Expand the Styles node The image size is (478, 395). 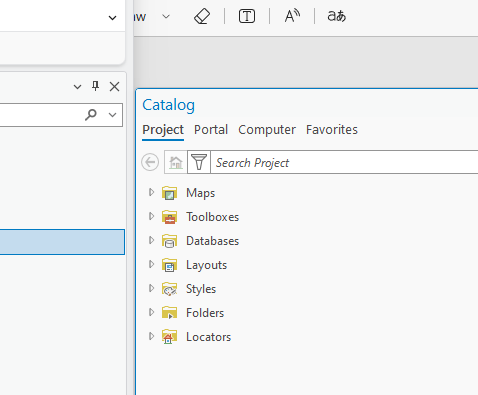coord(151,288)
